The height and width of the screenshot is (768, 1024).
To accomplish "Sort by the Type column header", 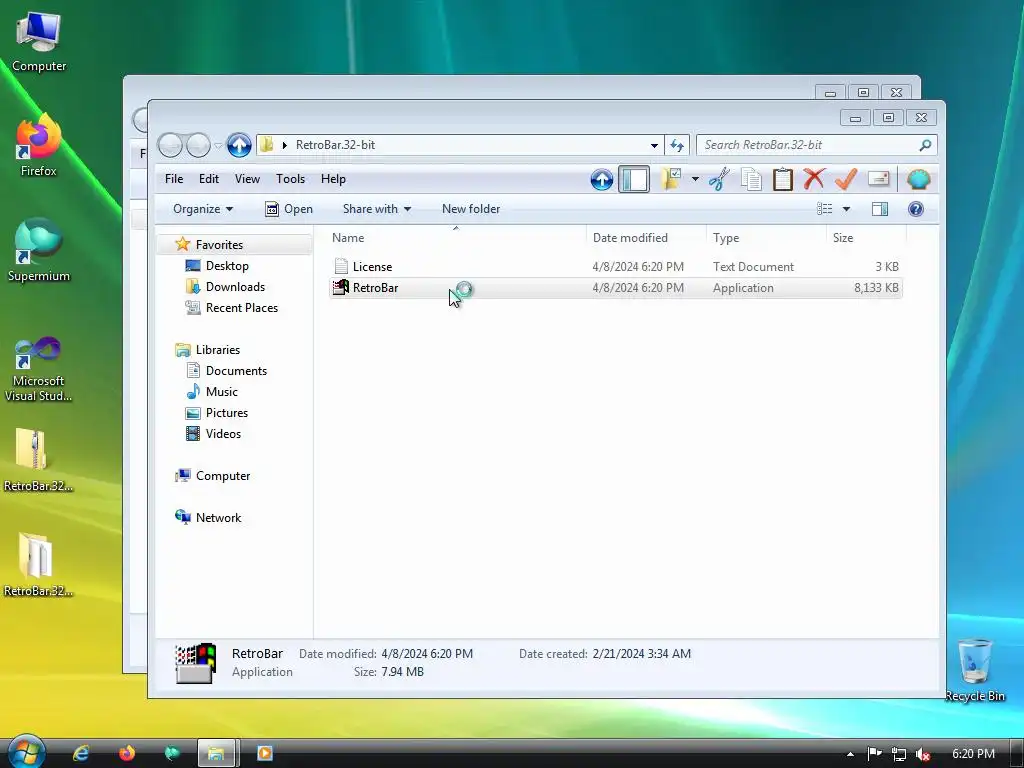I will (765, 238).
